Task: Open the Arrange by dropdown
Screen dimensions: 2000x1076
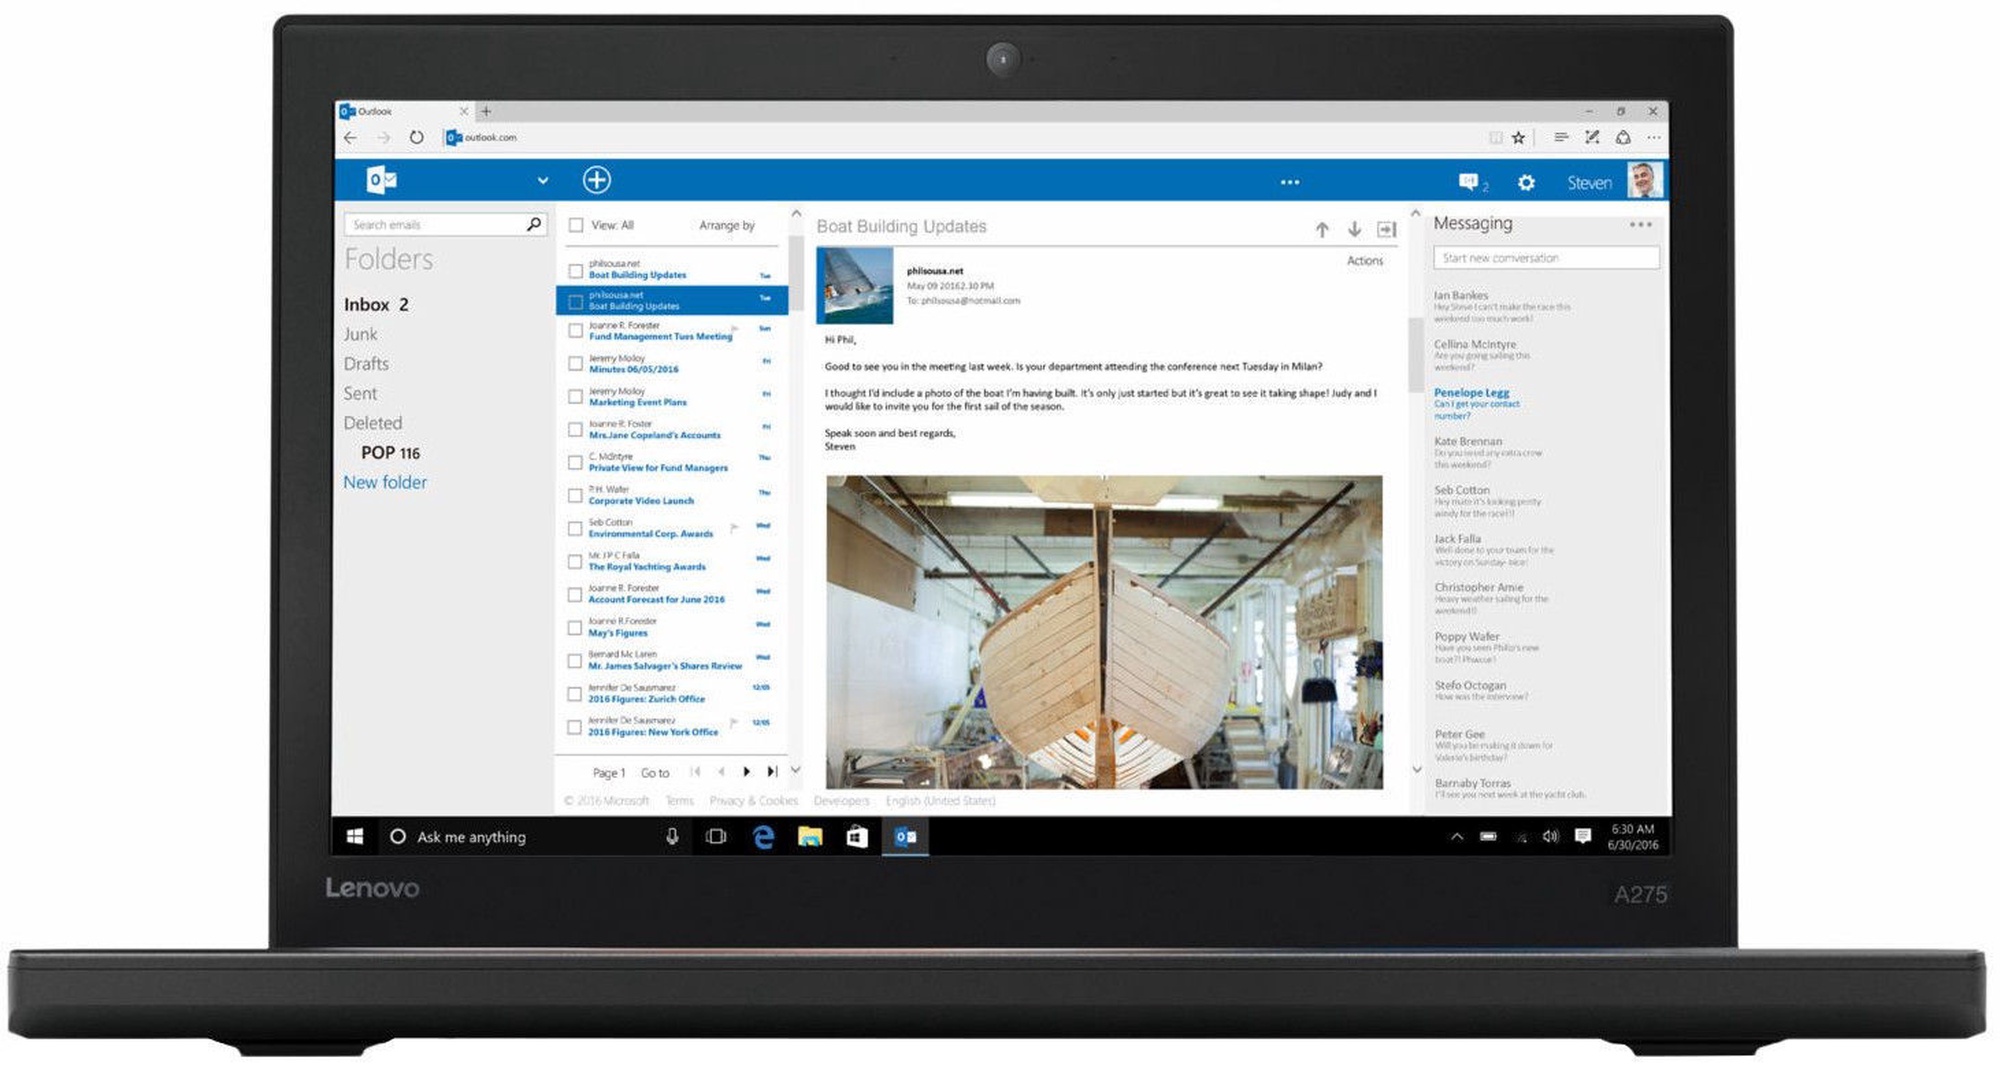Action: tap(727, 226)
